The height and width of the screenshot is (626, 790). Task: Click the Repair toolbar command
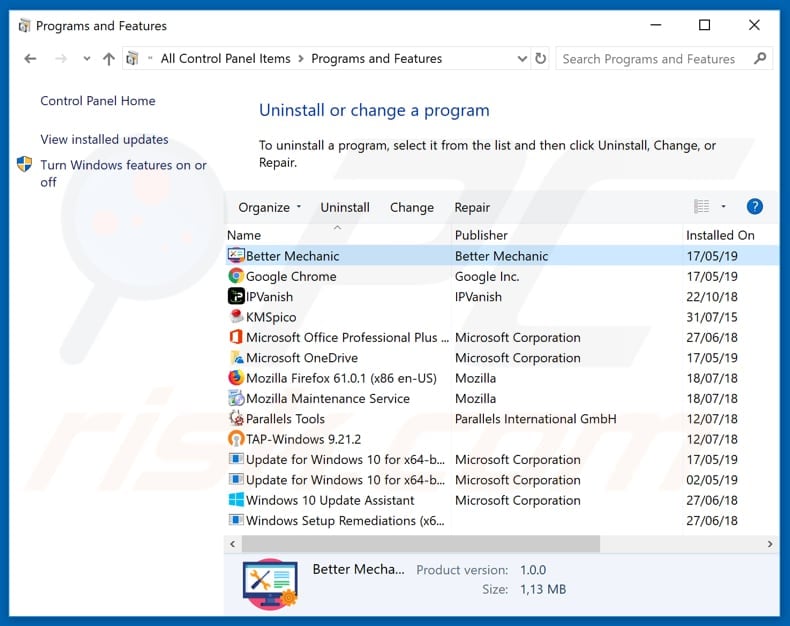point(472,207)
